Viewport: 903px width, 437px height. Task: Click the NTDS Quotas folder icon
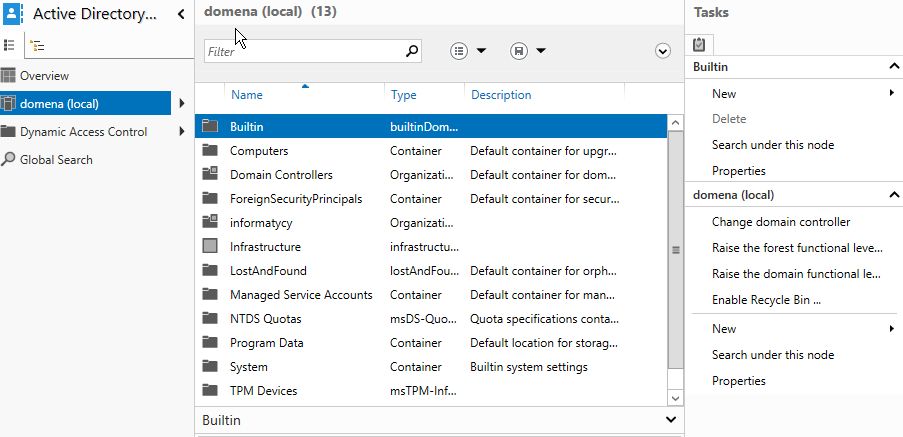click(x=210, y=318)
